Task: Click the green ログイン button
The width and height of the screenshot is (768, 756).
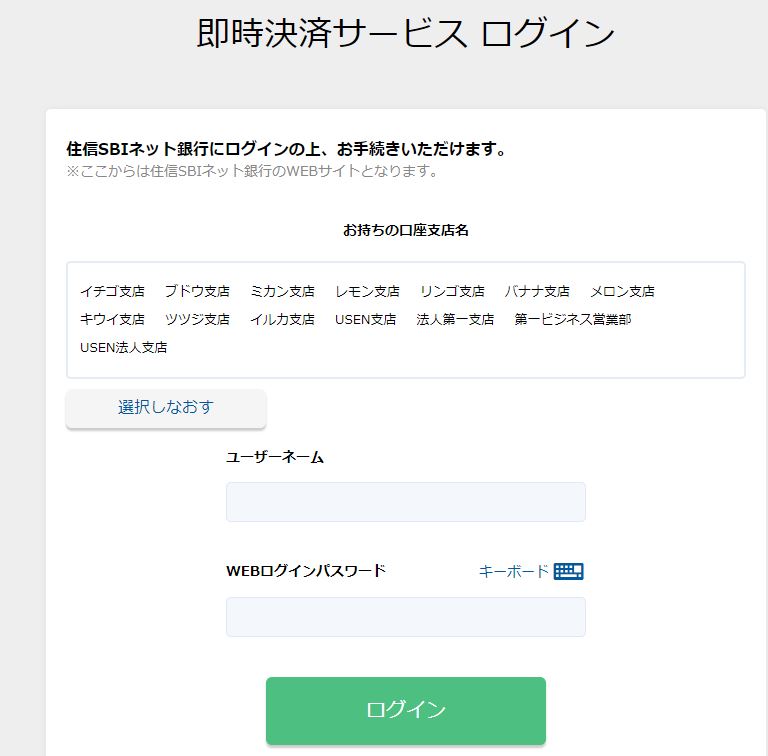Action: 406,710
